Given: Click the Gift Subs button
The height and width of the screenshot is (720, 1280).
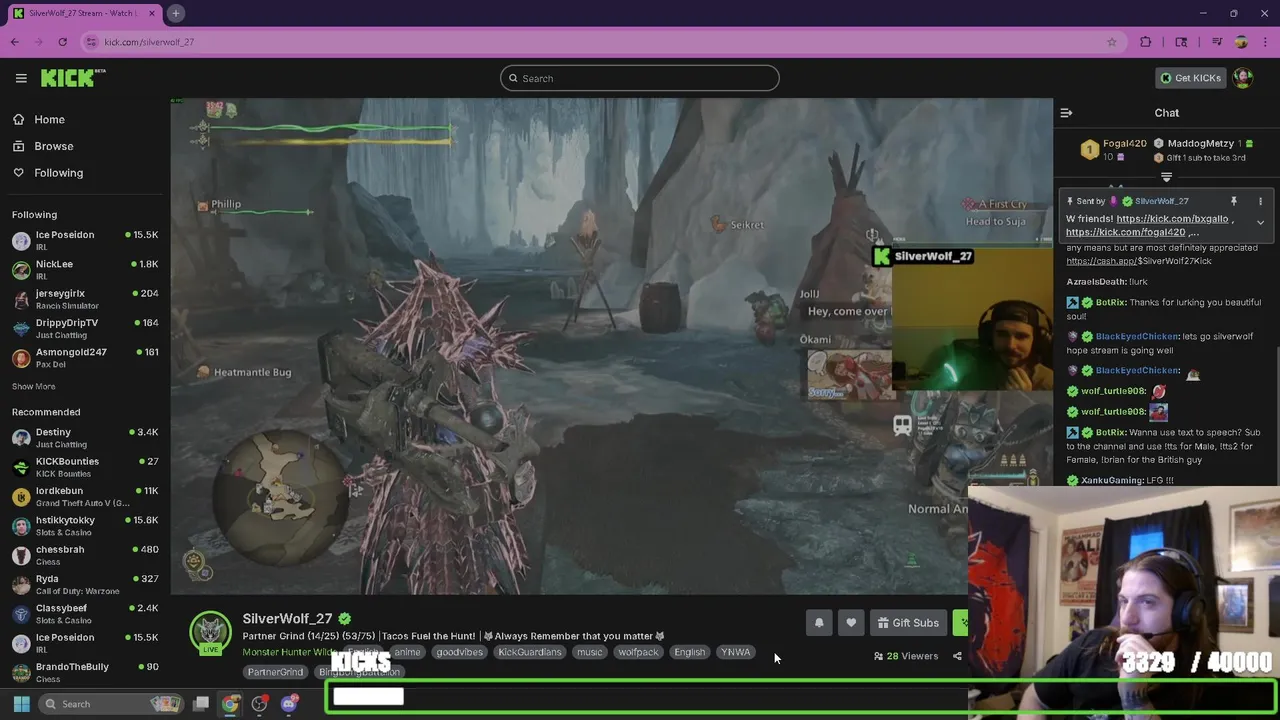Looking at the screenshot, I should coord(908,623).
